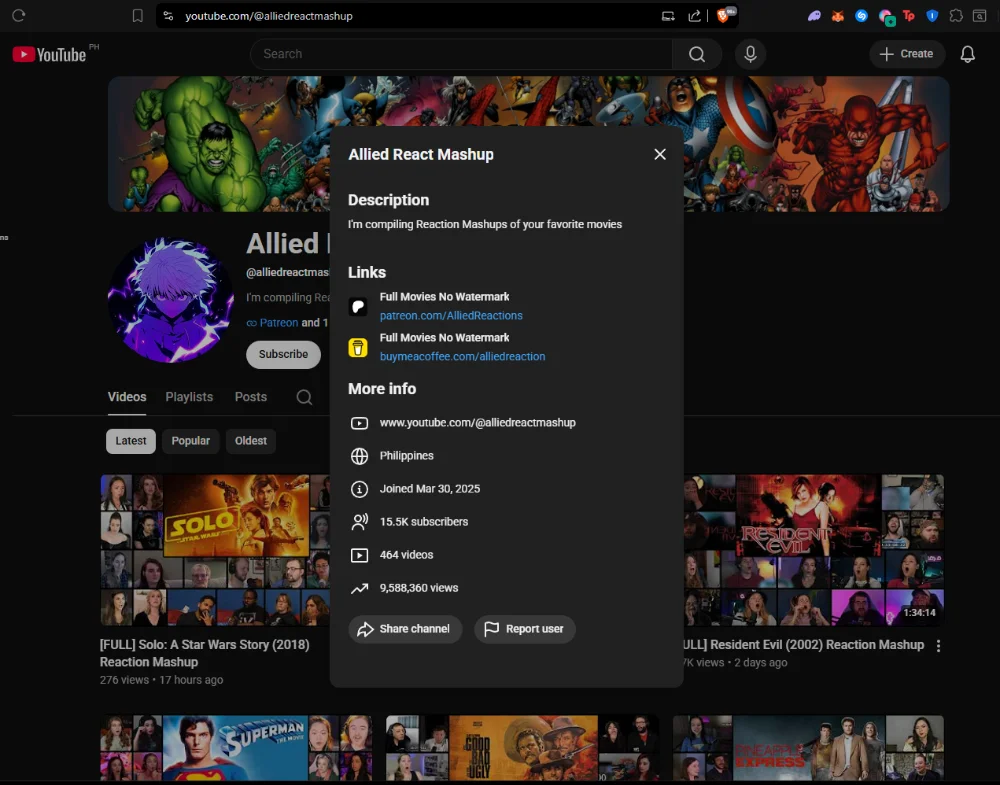
Task: Open the extensions puzzle icon
Action: 955,16
